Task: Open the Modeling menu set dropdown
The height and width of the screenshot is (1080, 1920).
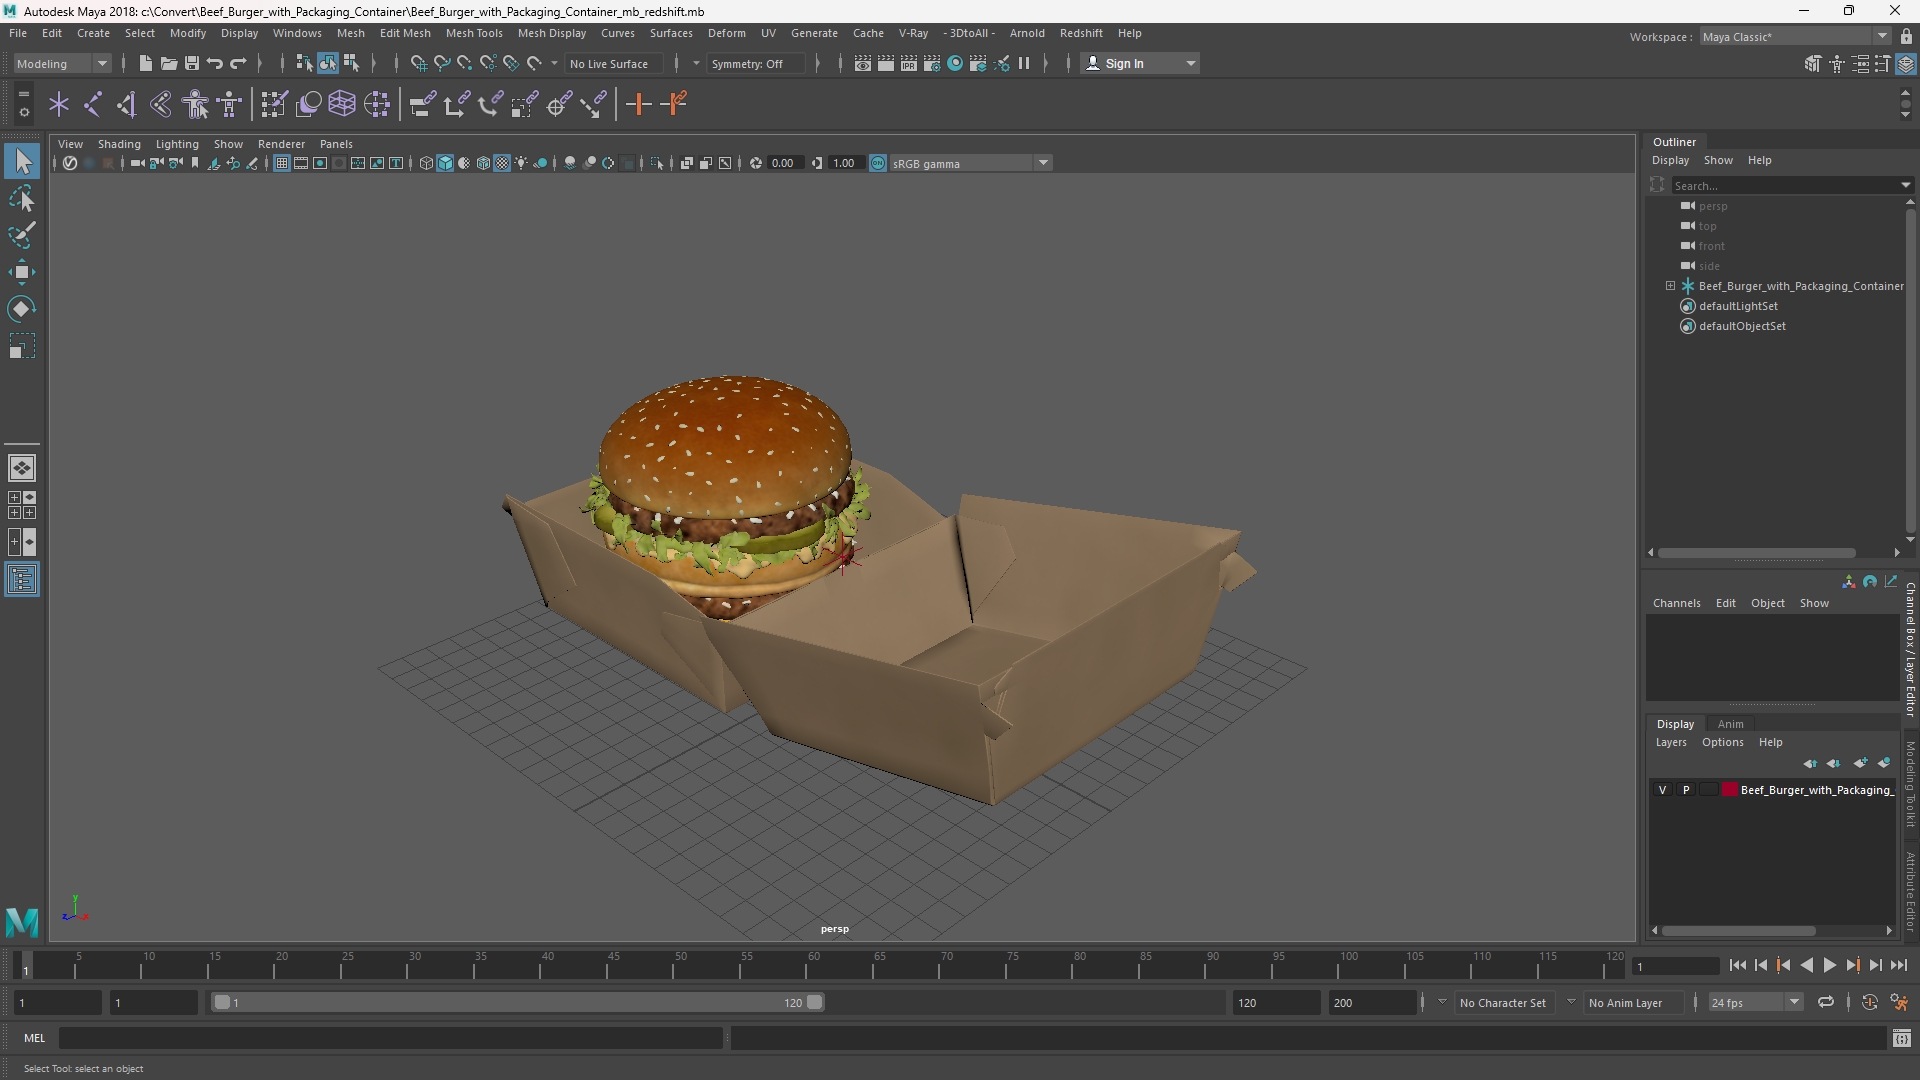Action: pyautogui.click(x=61, y=63)
